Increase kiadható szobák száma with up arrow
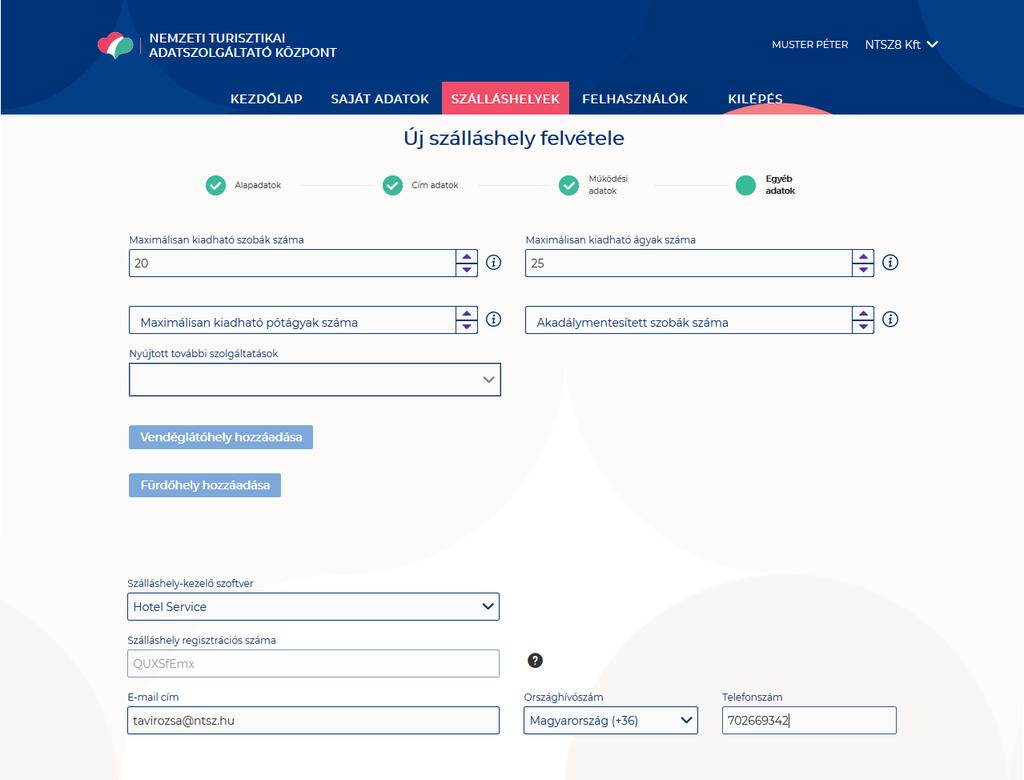Viewport: 1024px width, 780px height. [x=466, y=257]
